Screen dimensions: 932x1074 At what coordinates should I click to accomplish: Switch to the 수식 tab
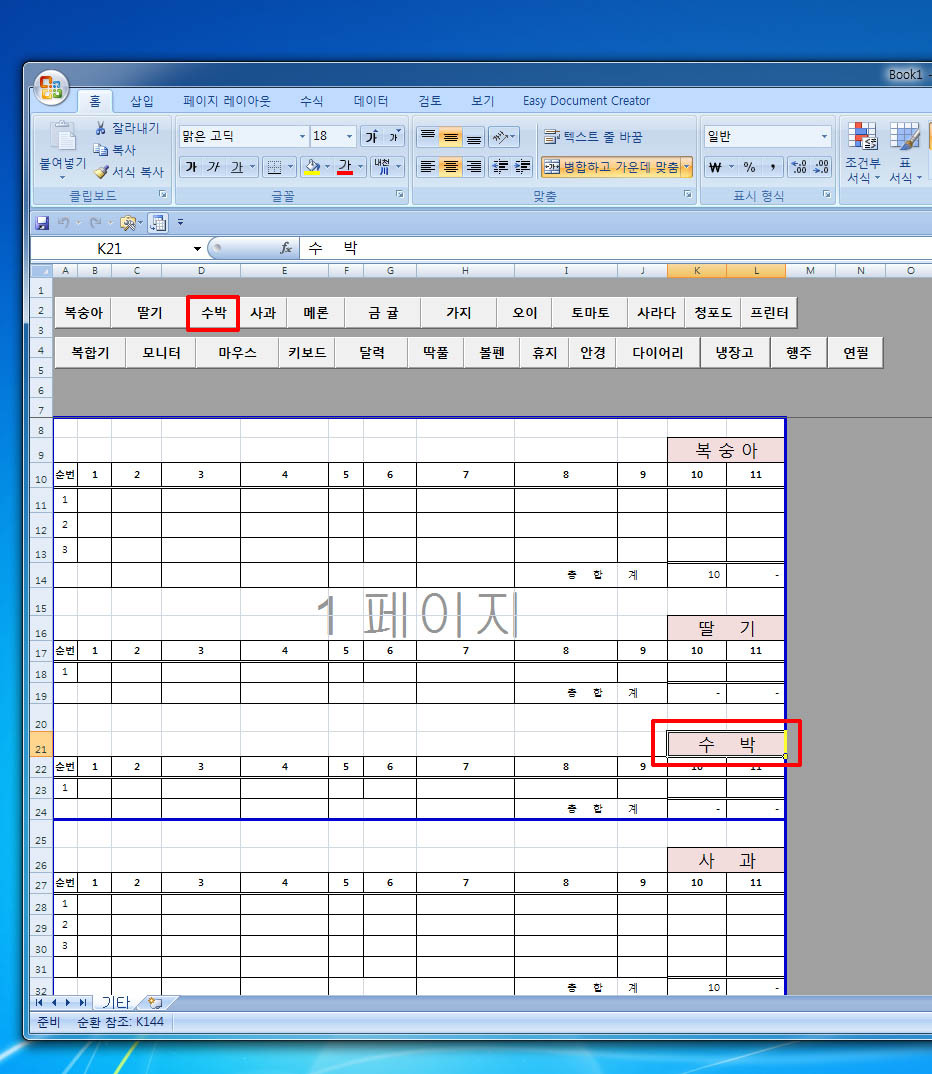(312, 101)
